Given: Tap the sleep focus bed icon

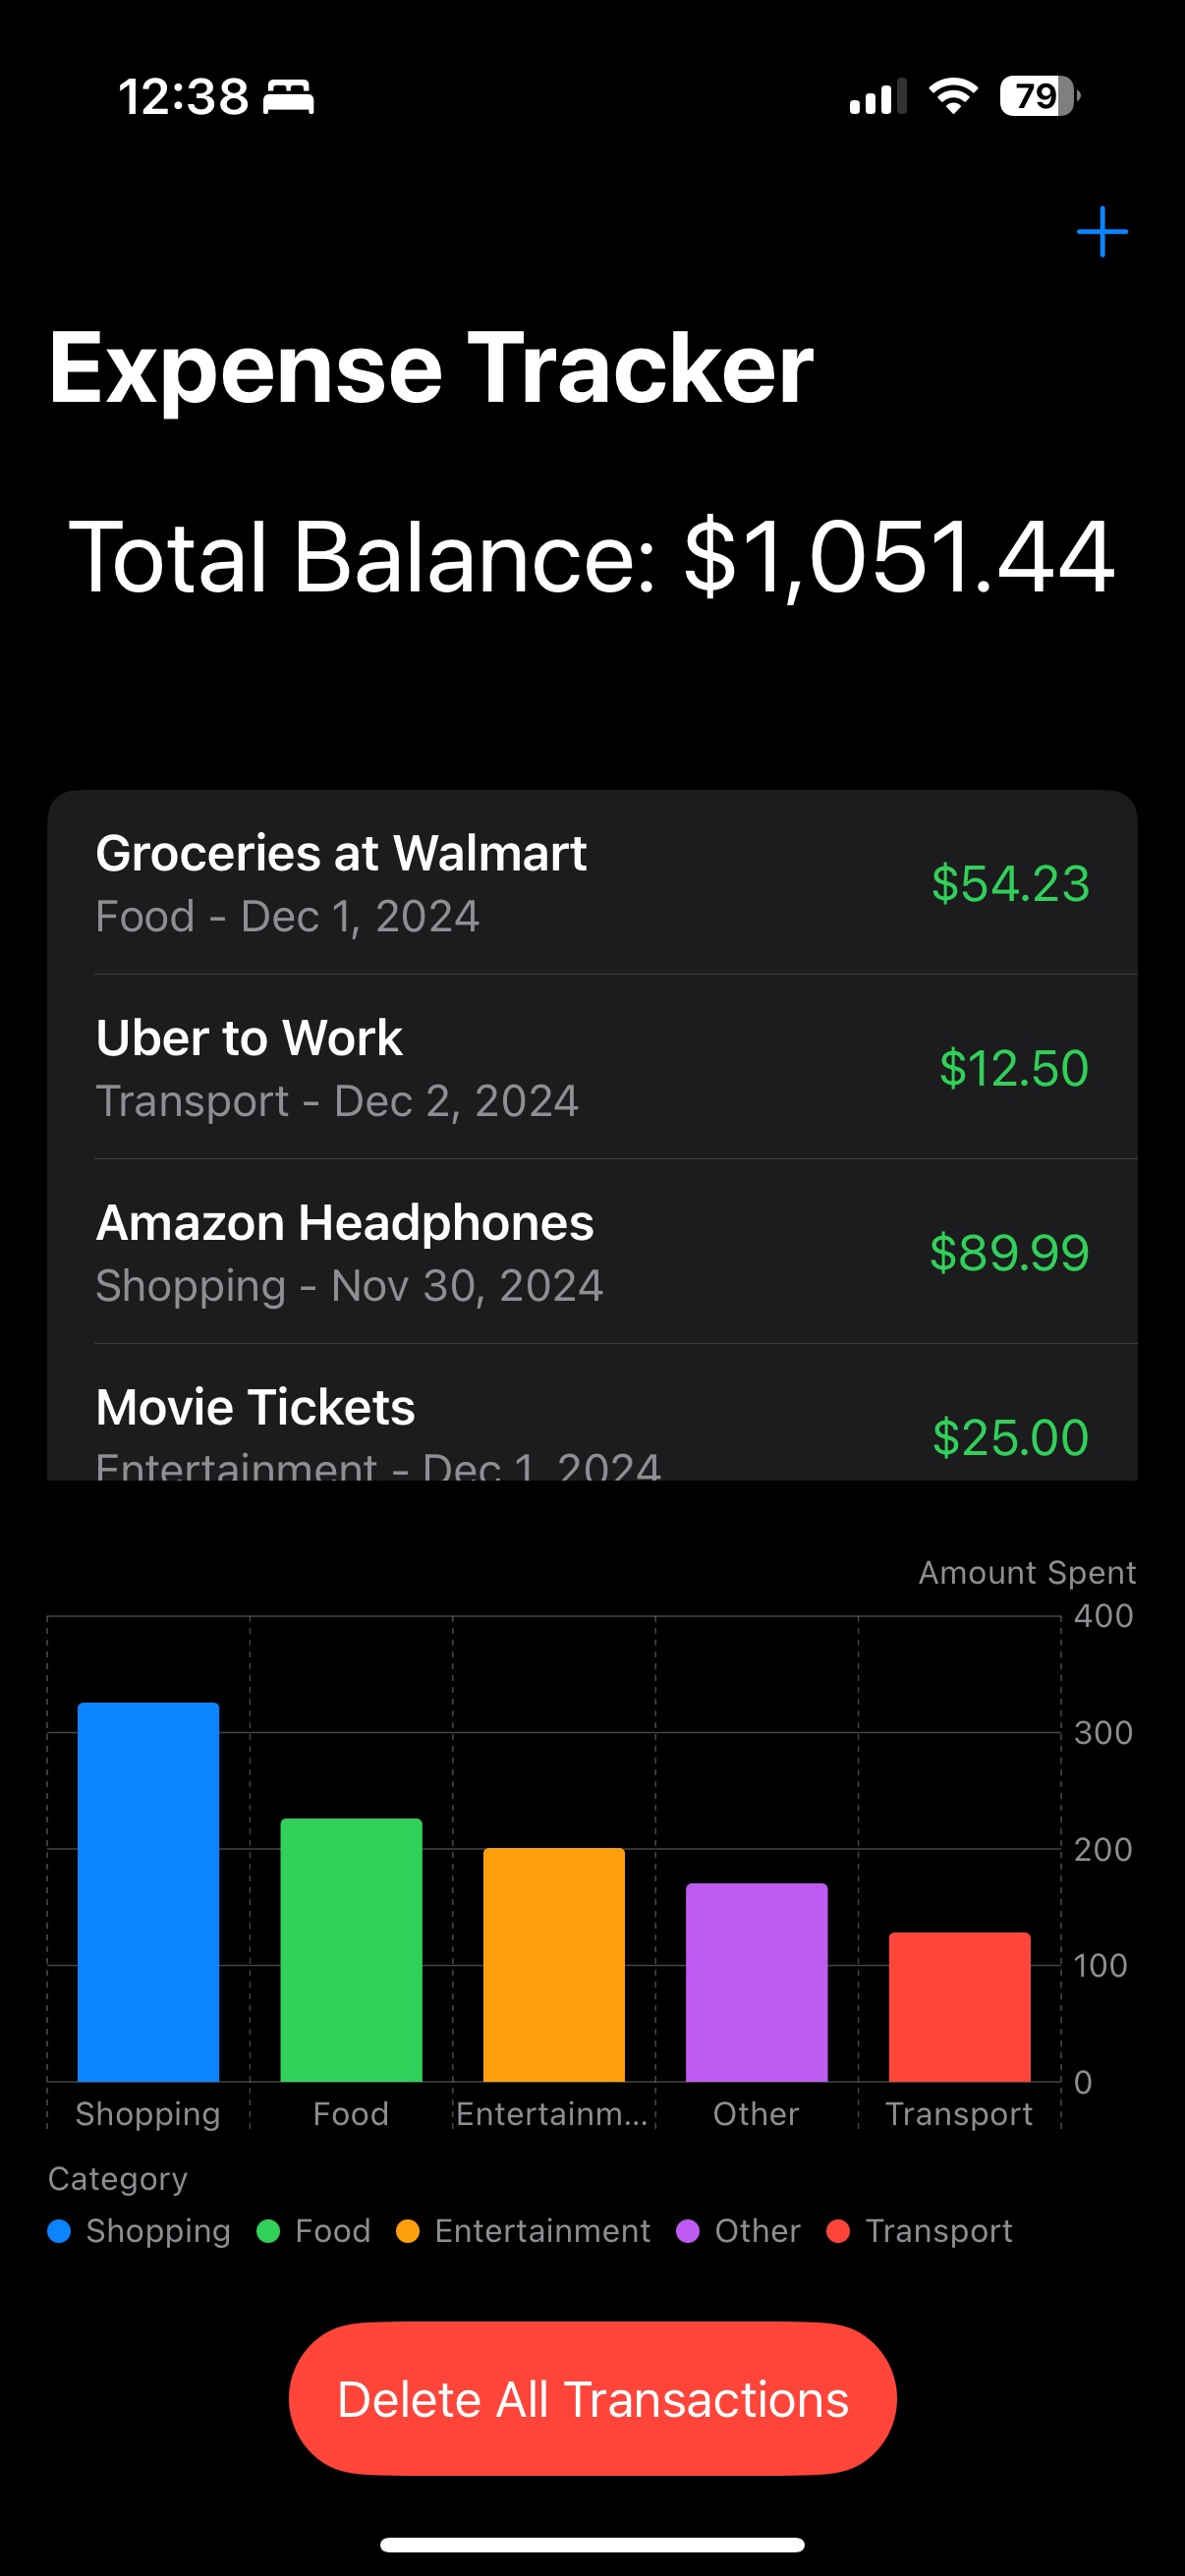Looking at the screenshot, I should [x=288, y=97].
